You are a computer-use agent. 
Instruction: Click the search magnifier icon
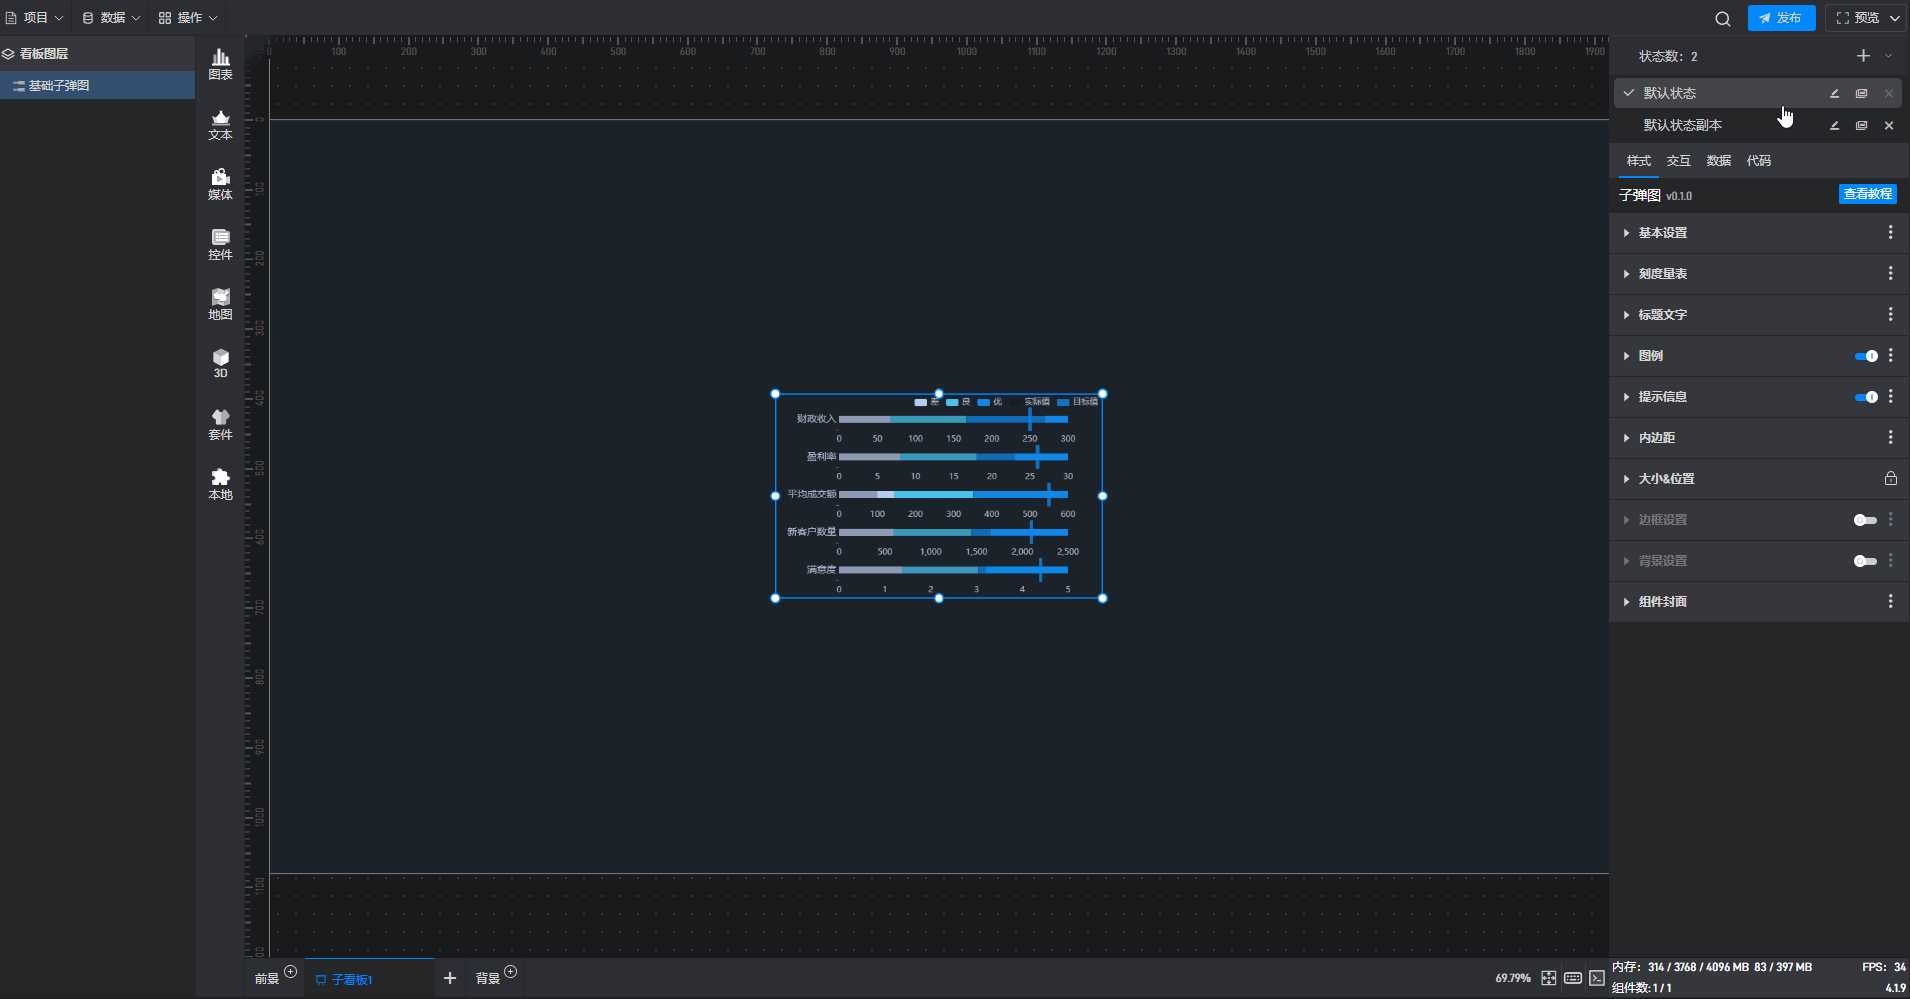tap(1722, 18)
